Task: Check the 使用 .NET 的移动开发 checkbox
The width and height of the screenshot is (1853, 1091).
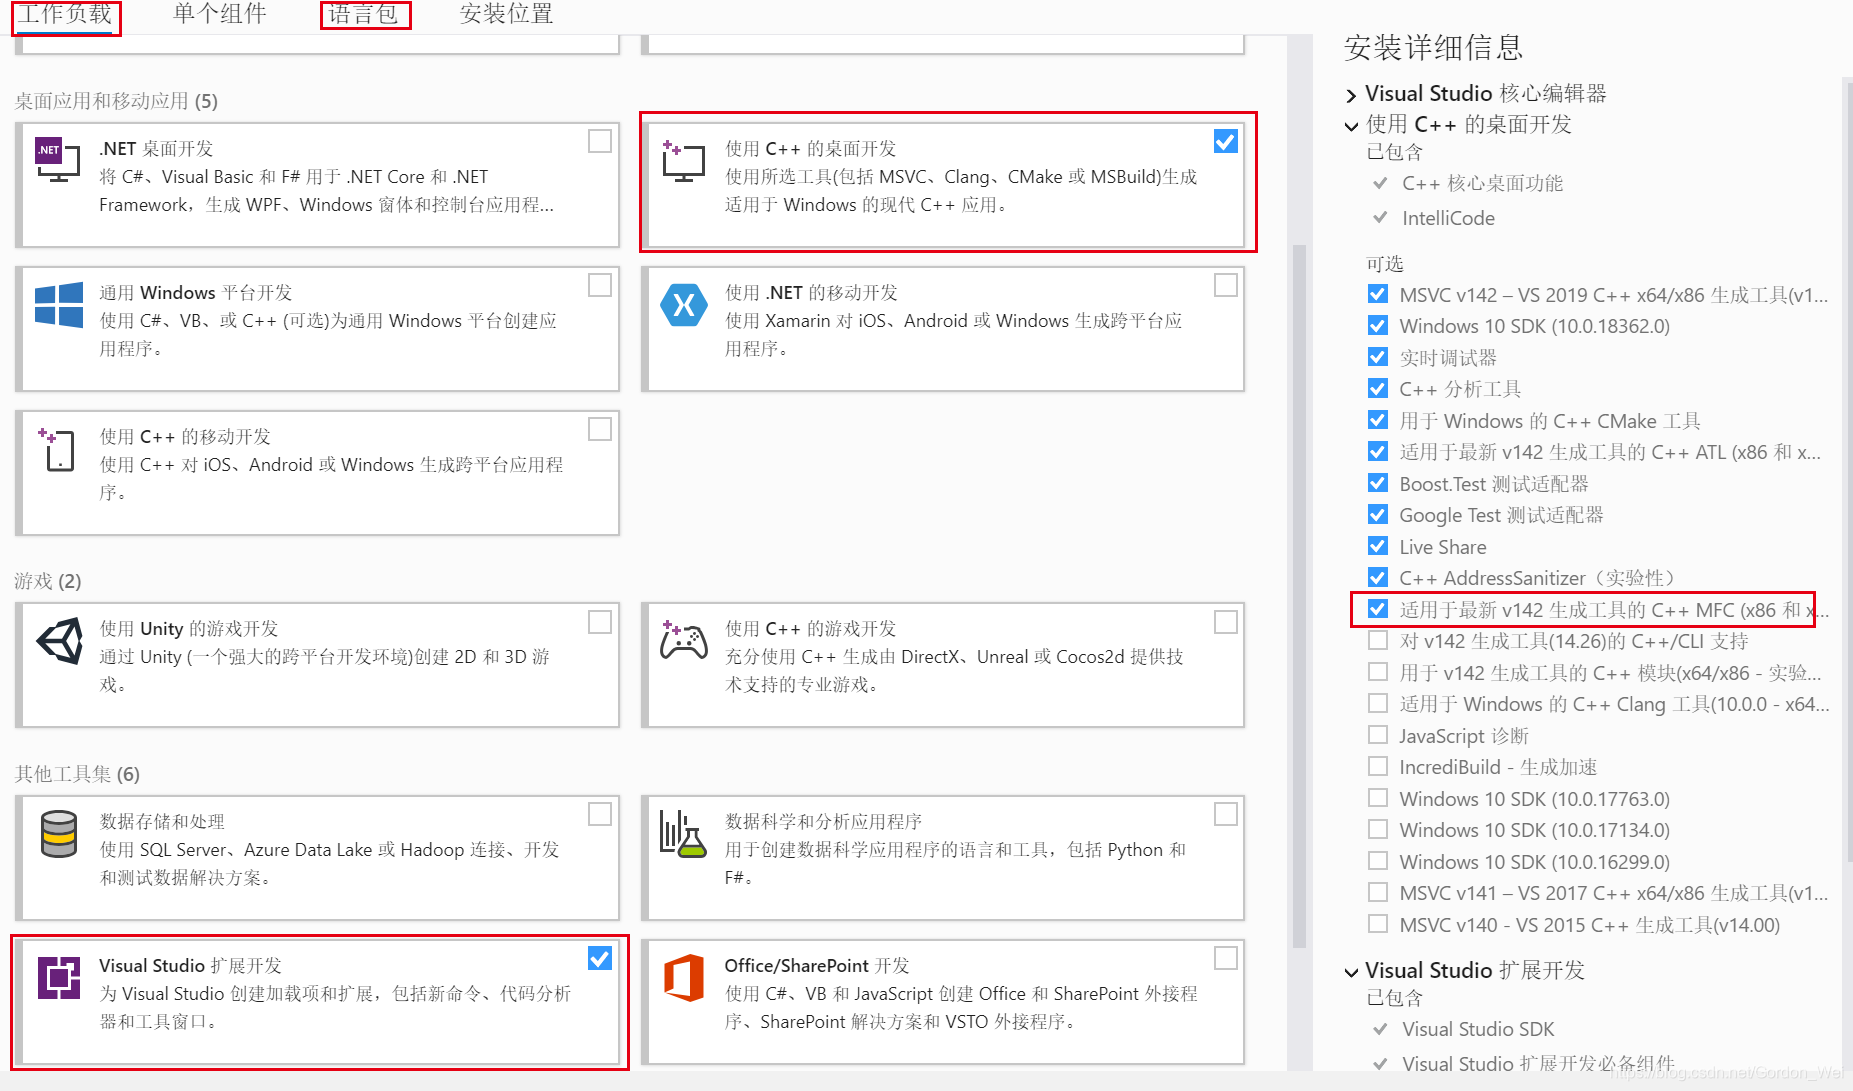Action: [x=1226, y=286]
